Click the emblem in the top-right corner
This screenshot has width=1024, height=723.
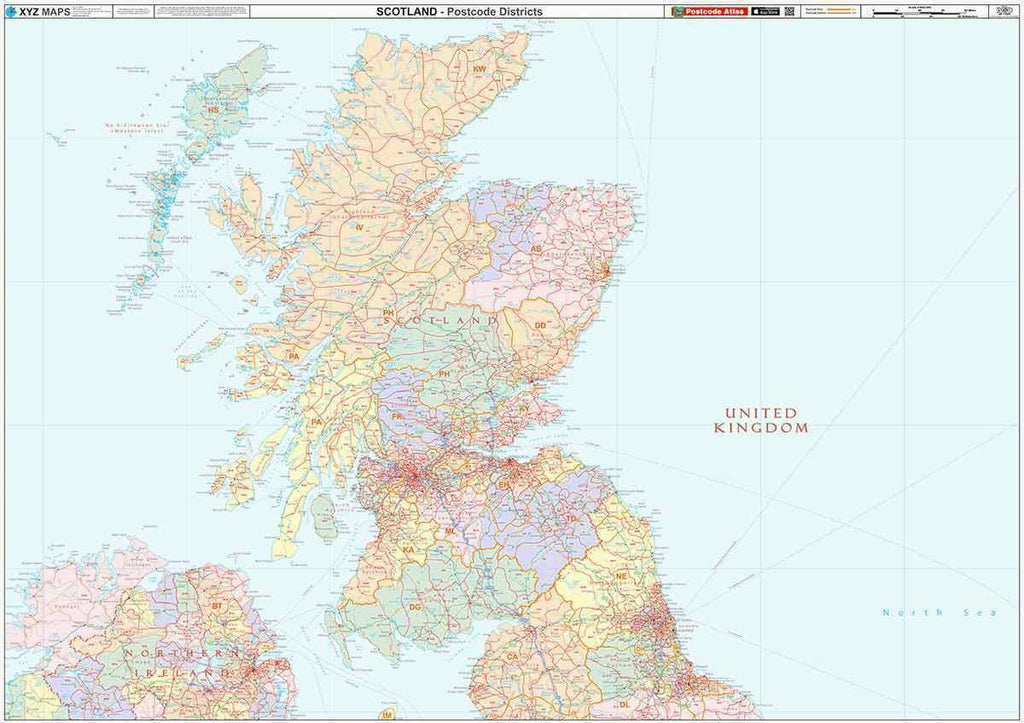pos(1005,10)
